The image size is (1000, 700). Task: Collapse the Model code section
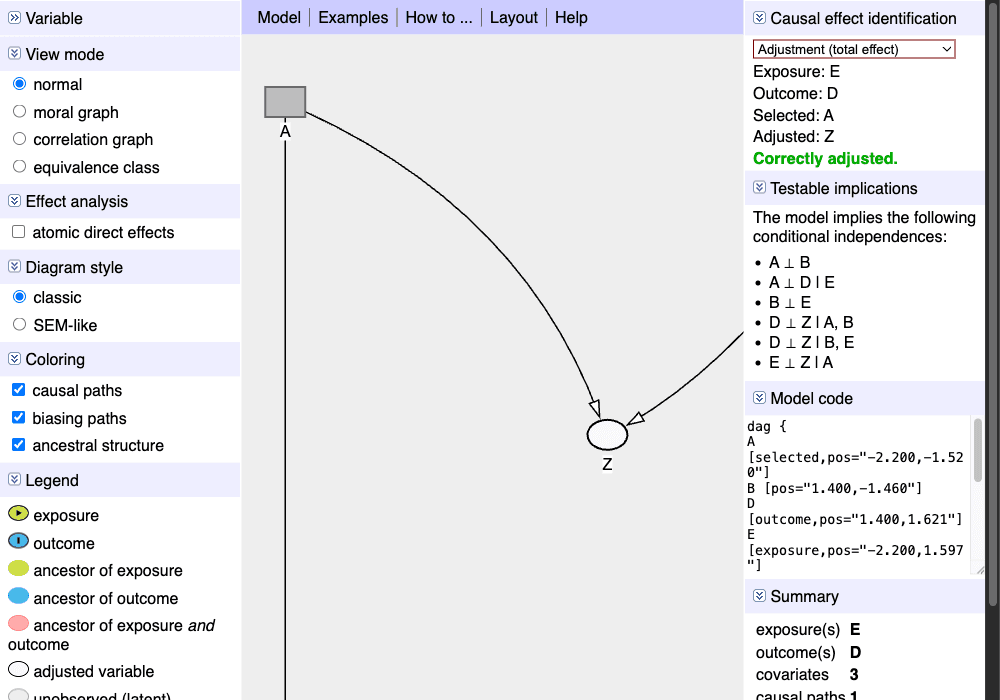(x=758, y=398)
